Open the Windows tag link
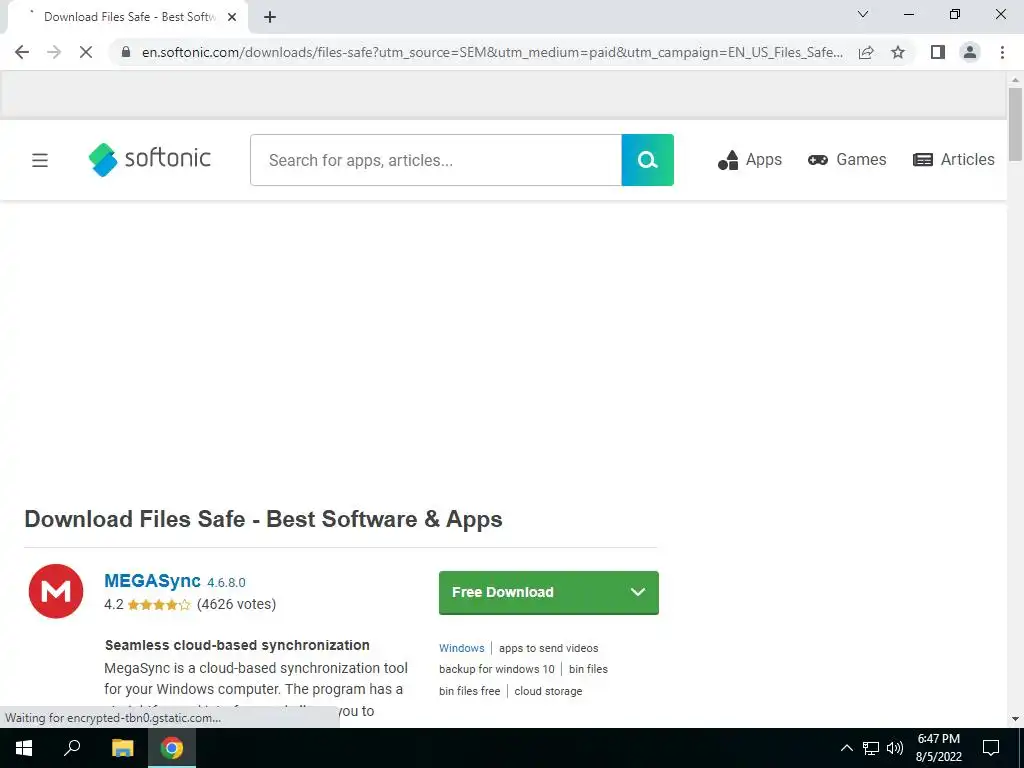The height and width of the screenshot is (768, 1024). point(462,648)
